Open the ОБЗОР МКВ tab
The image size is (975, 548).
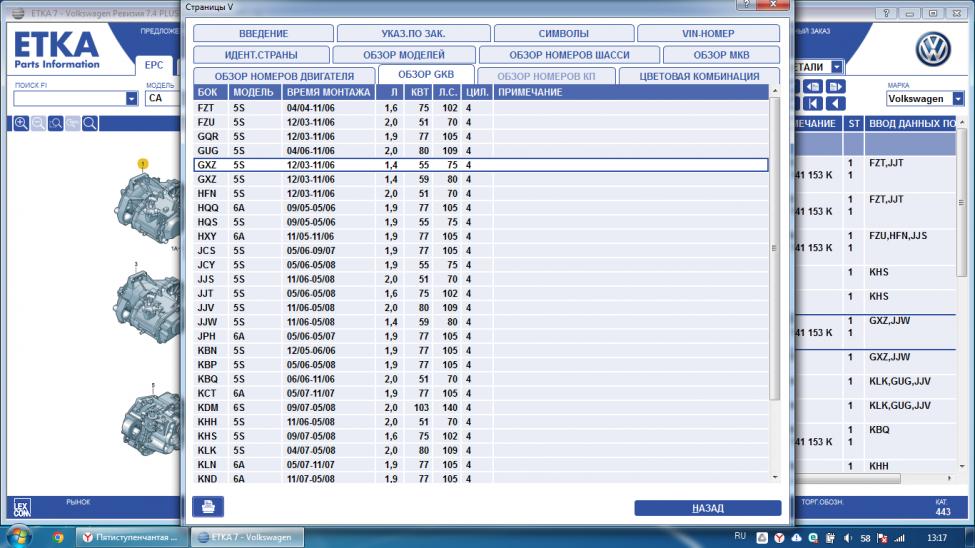tap(721, 55)
